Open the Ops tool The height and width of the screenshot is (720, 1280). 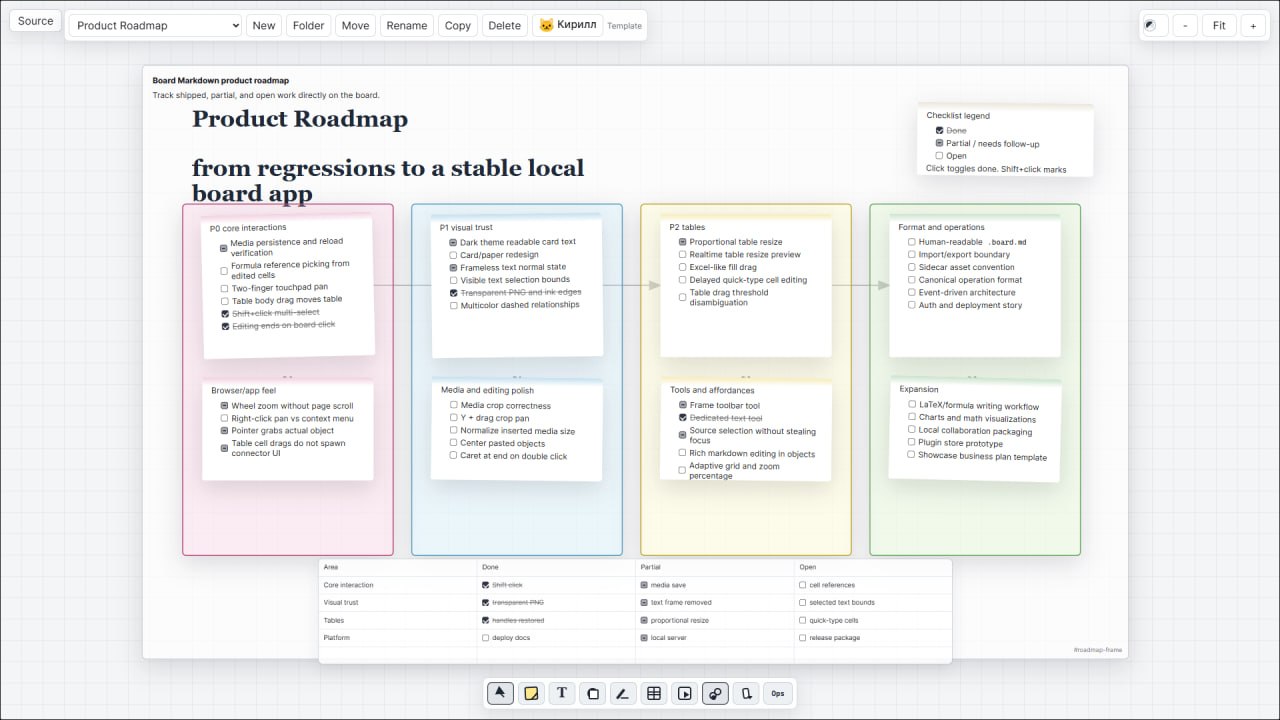[x=778, y=693]
